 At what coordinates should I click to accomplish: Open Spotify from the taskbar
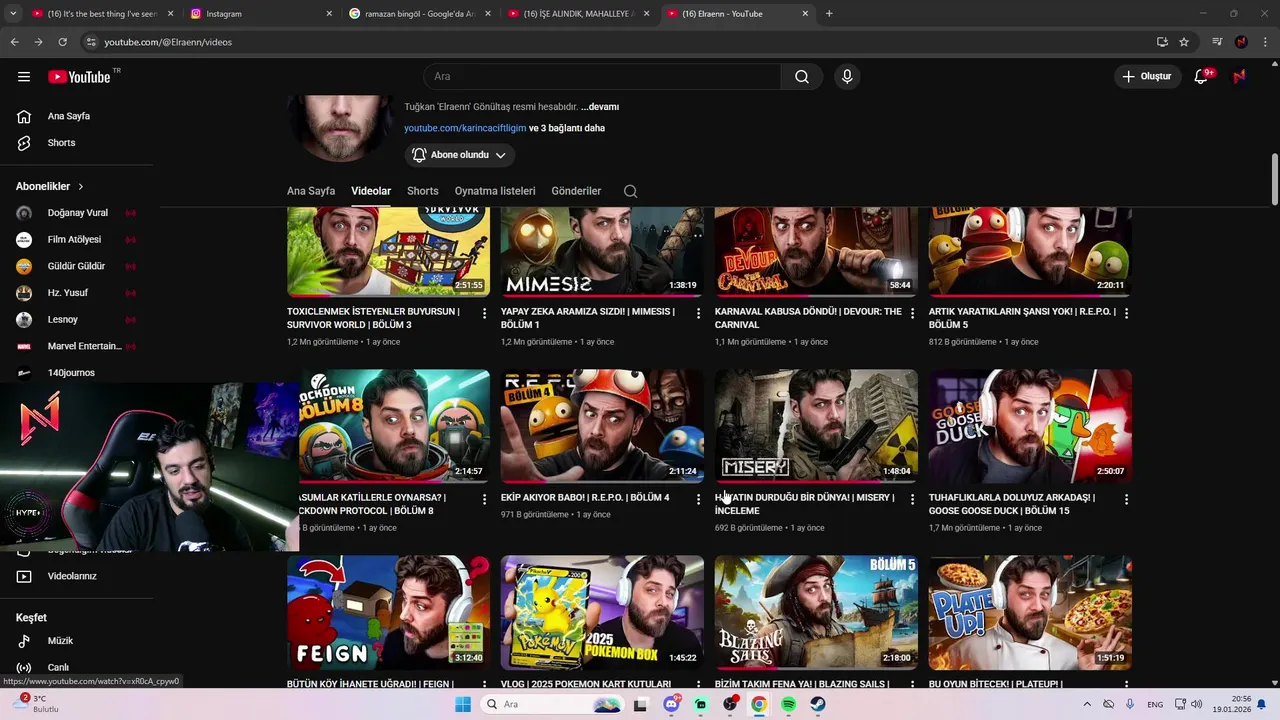tap(789, 704)
